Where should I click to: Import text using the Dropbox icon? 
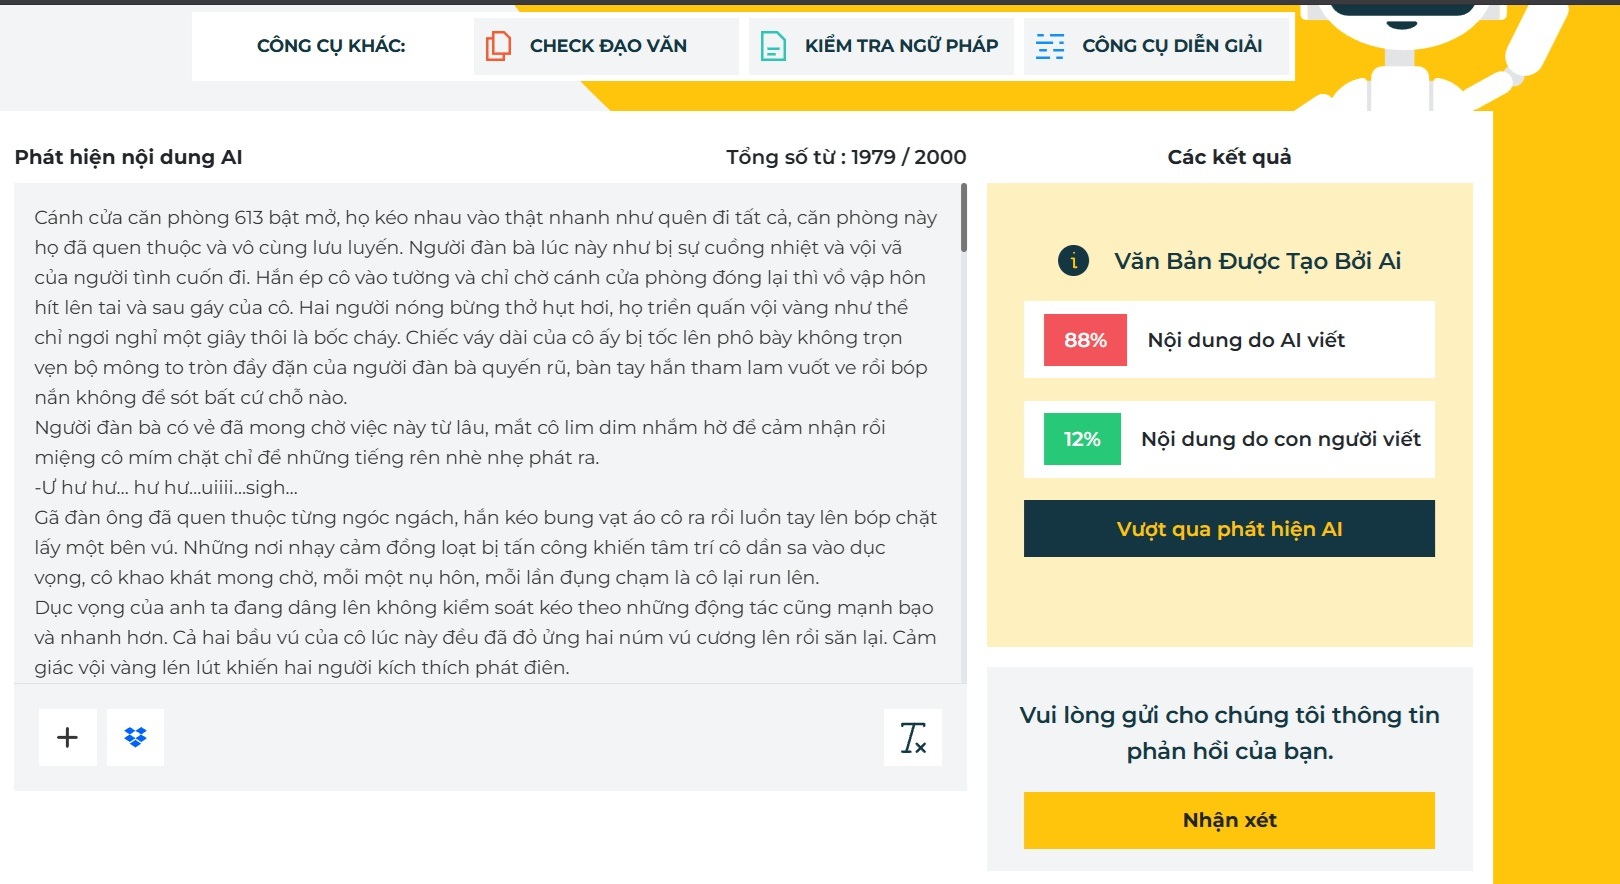(x=135, y=738)
